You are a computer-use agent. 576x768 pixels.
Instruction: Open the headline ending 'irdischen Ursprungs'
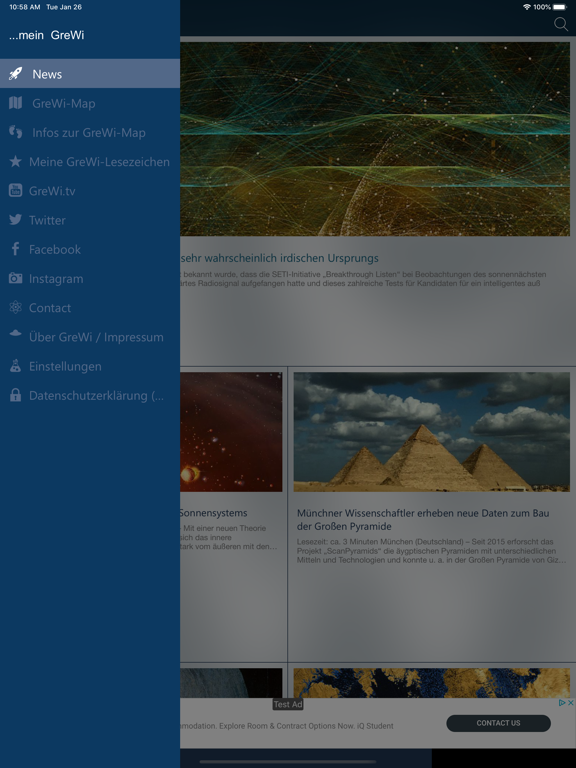click(x=279, y=258)
